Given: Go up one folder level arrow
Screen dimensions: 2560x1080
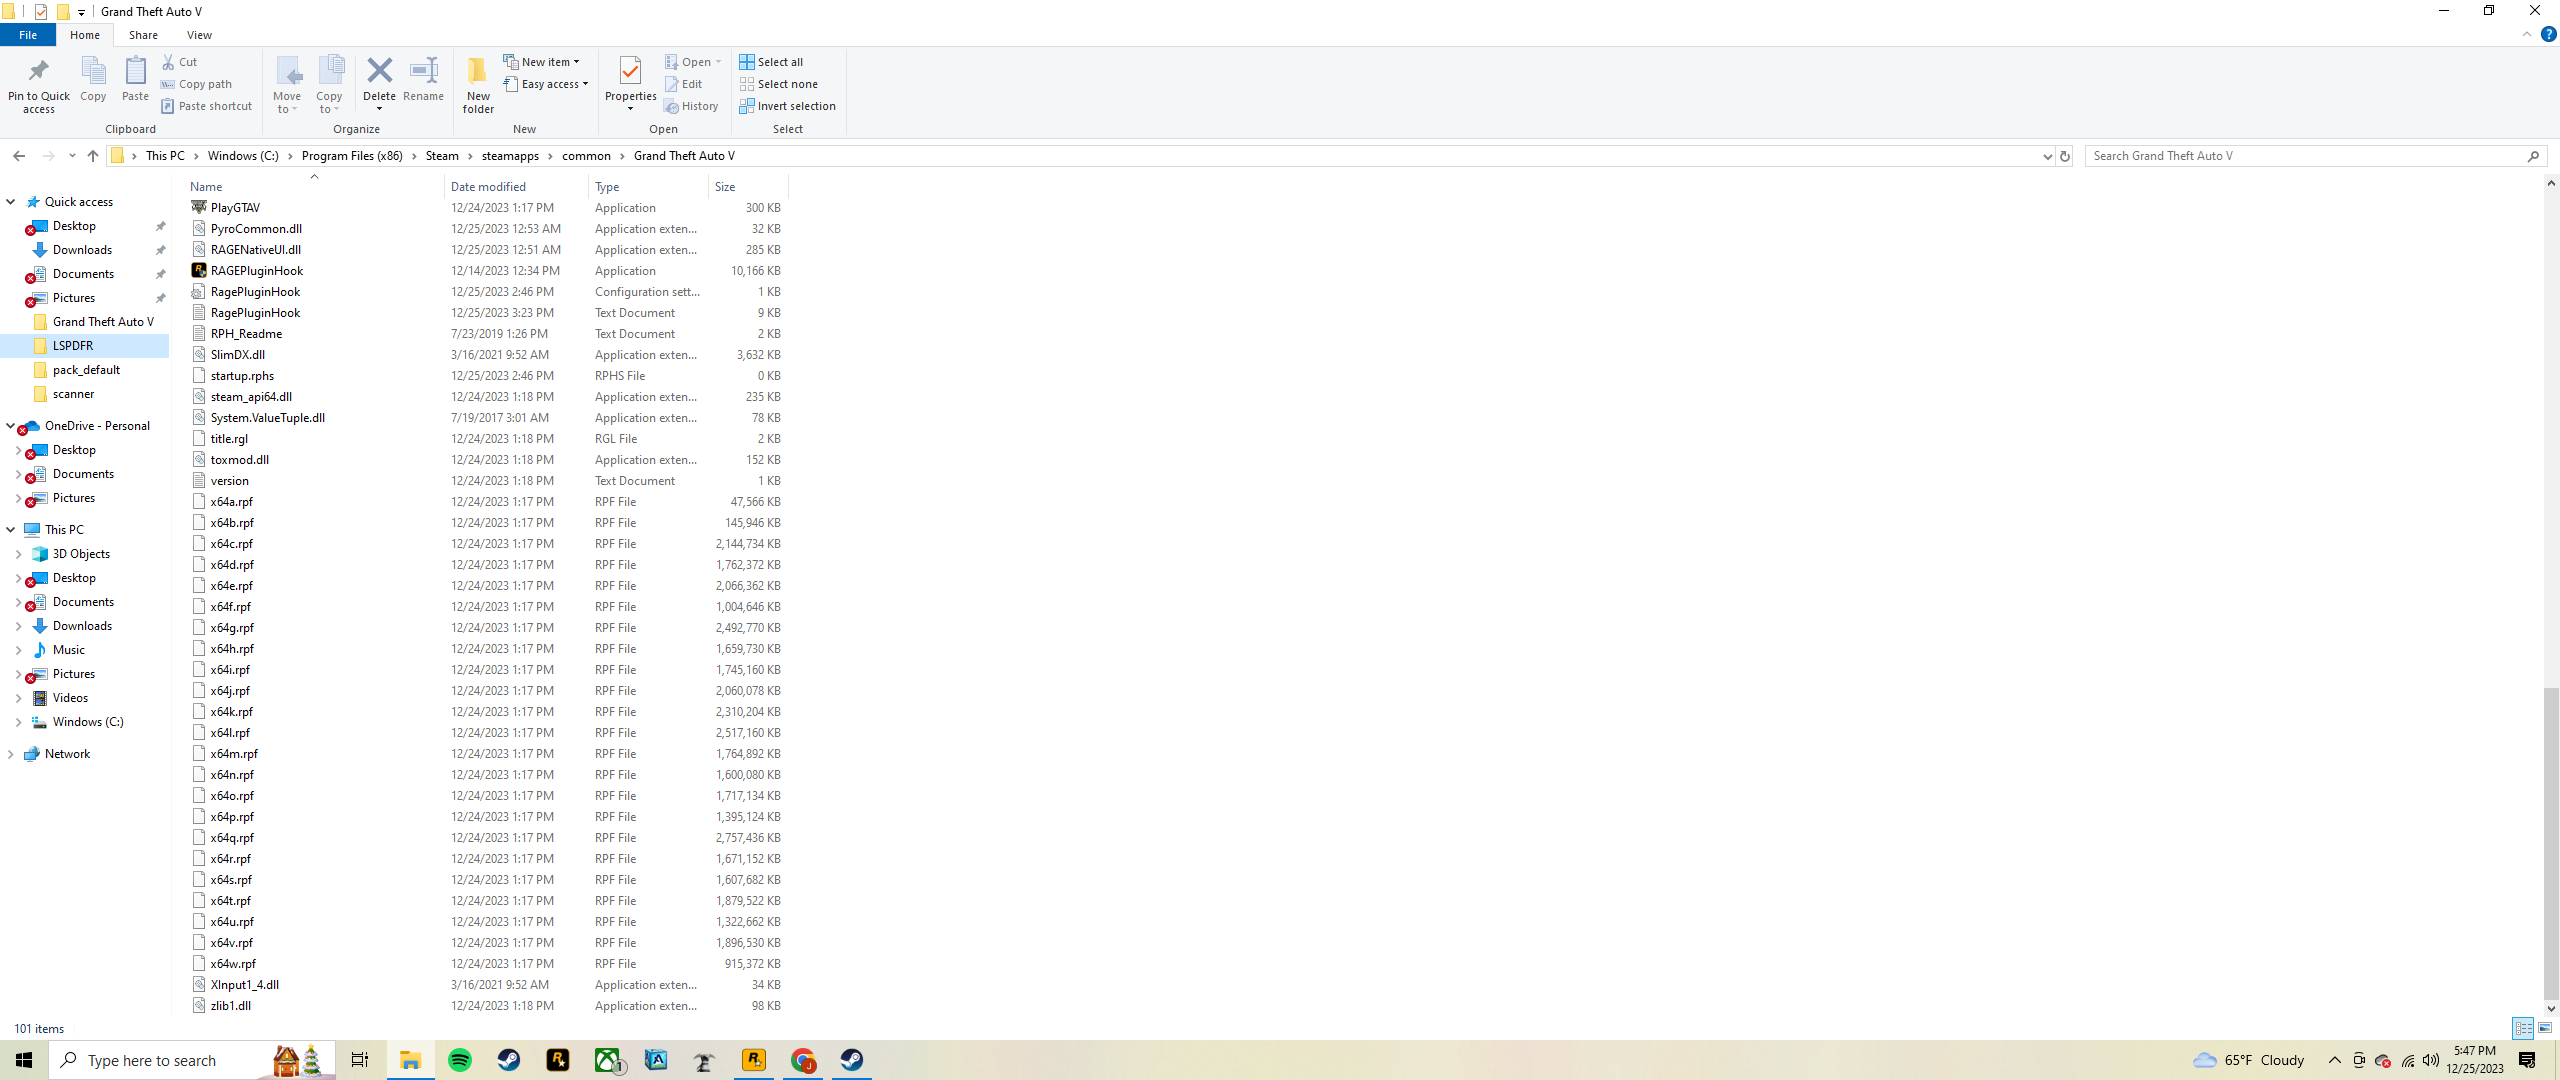Looking at the screenshot, I should [93, 156].
